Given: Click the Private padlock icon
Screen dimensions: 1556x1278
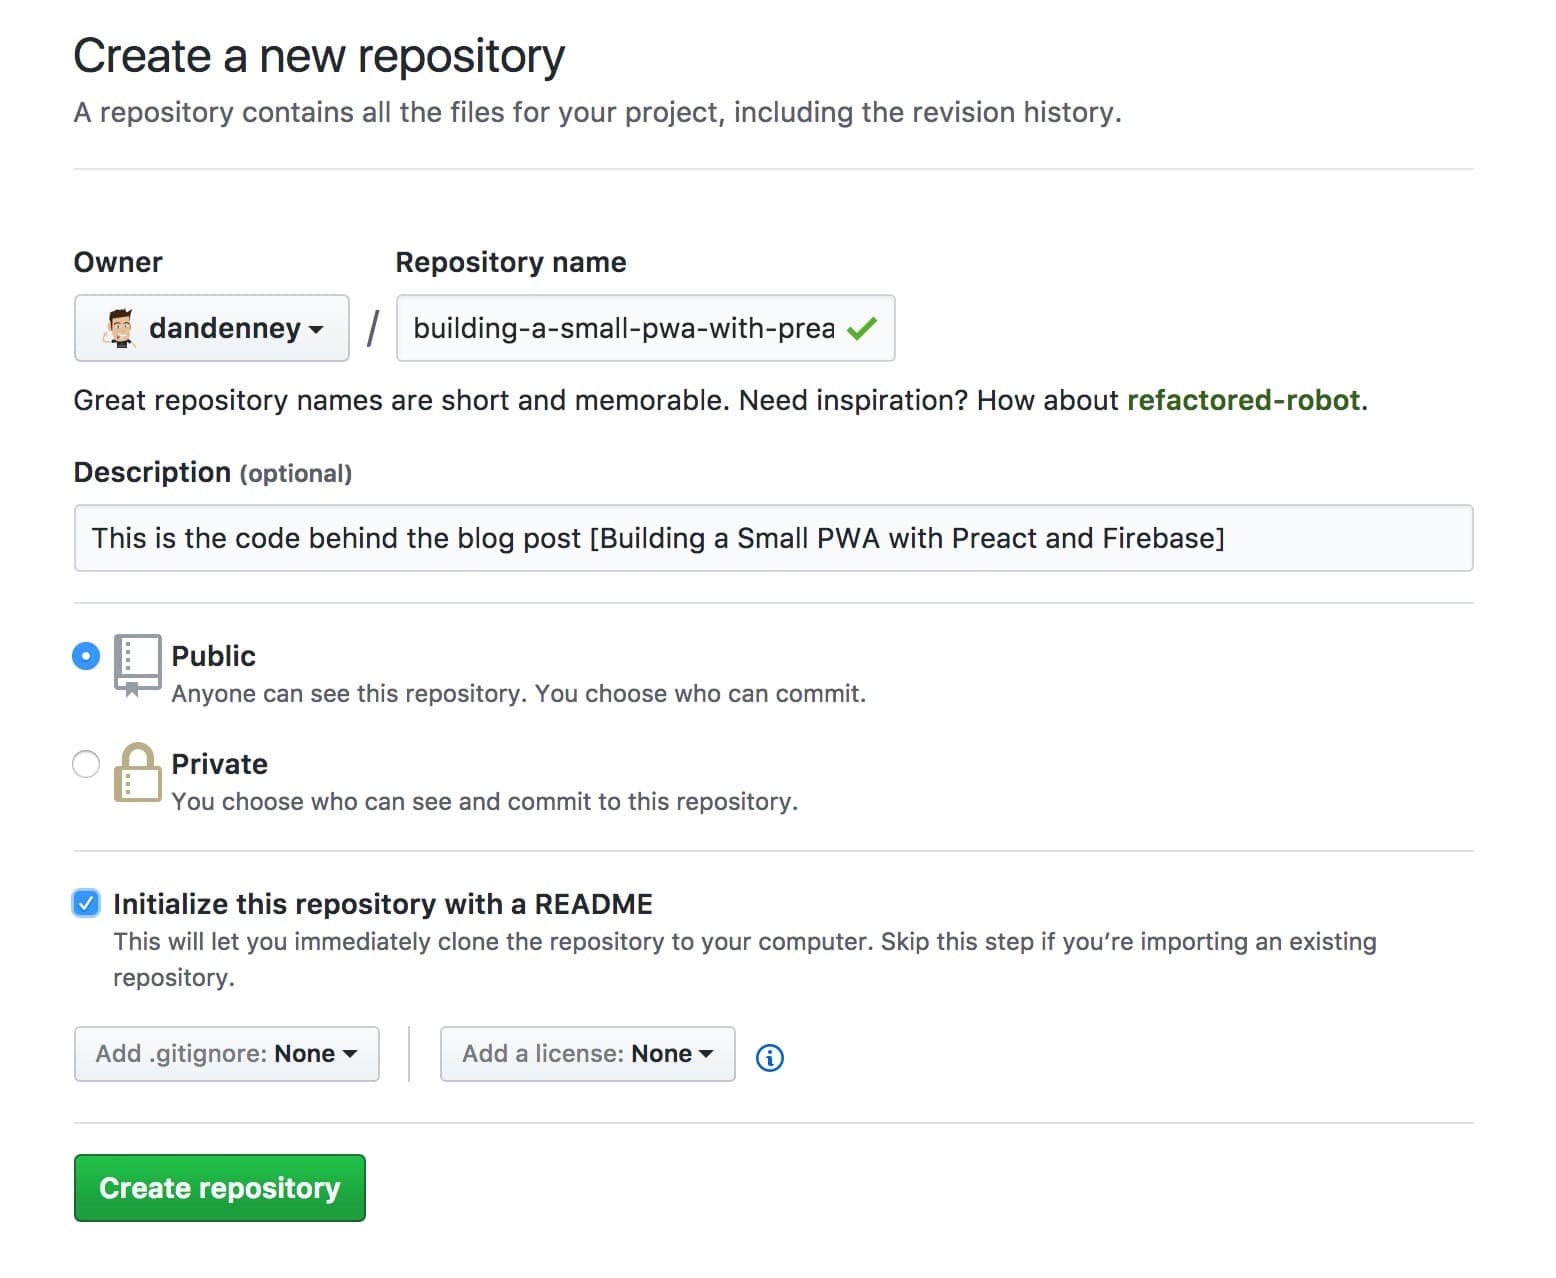Looking at the screenshot, I should click(x=137, y=772).
